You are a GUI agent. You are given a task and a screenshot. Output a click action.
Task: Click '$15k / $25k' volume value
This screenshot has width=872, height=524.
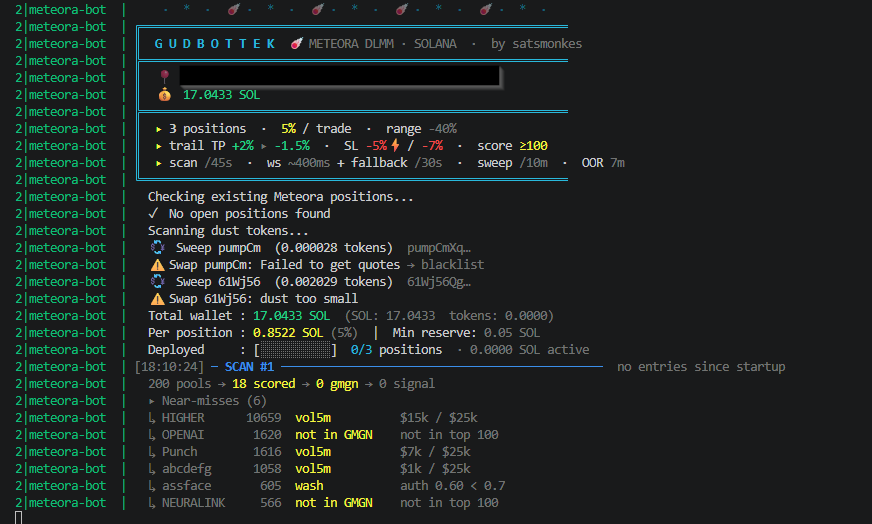tap(438, 418)
